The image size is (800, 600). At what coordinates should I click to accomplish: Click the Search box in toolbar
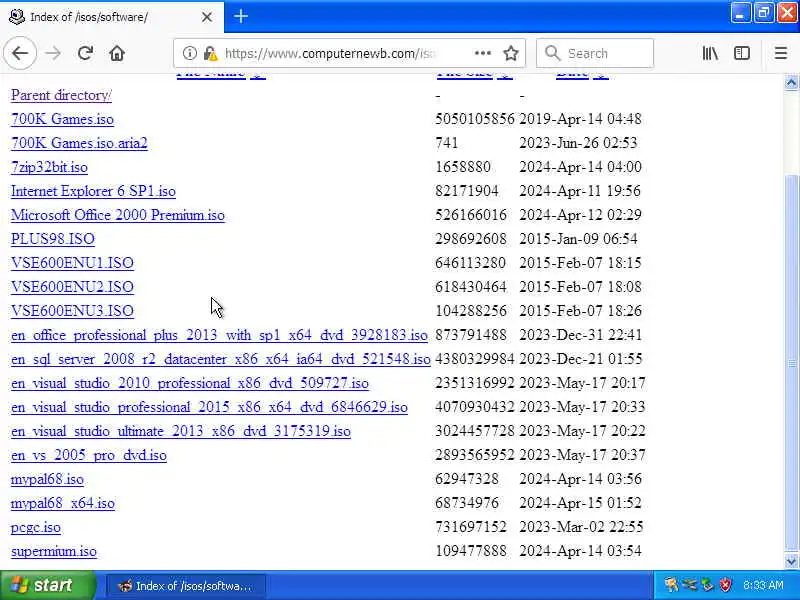coord(595,53)
